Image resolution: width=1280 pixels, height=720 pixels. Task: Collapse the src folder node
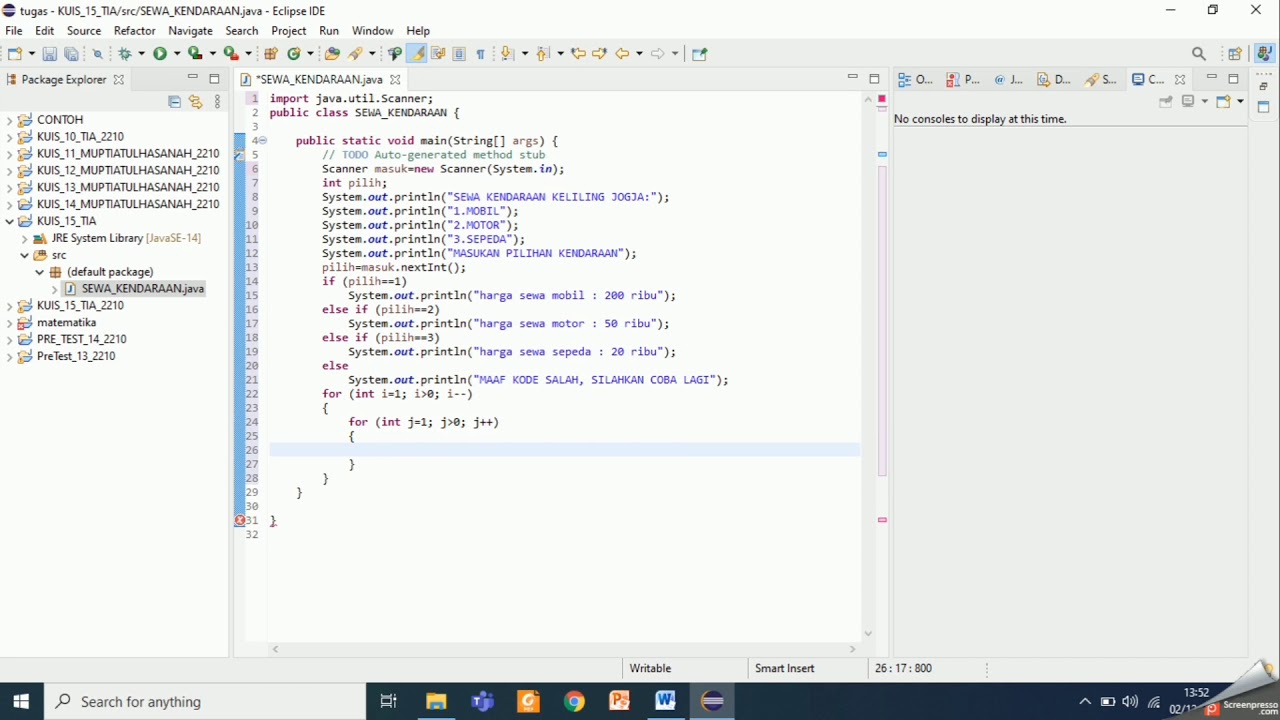(x=25, y=255)
